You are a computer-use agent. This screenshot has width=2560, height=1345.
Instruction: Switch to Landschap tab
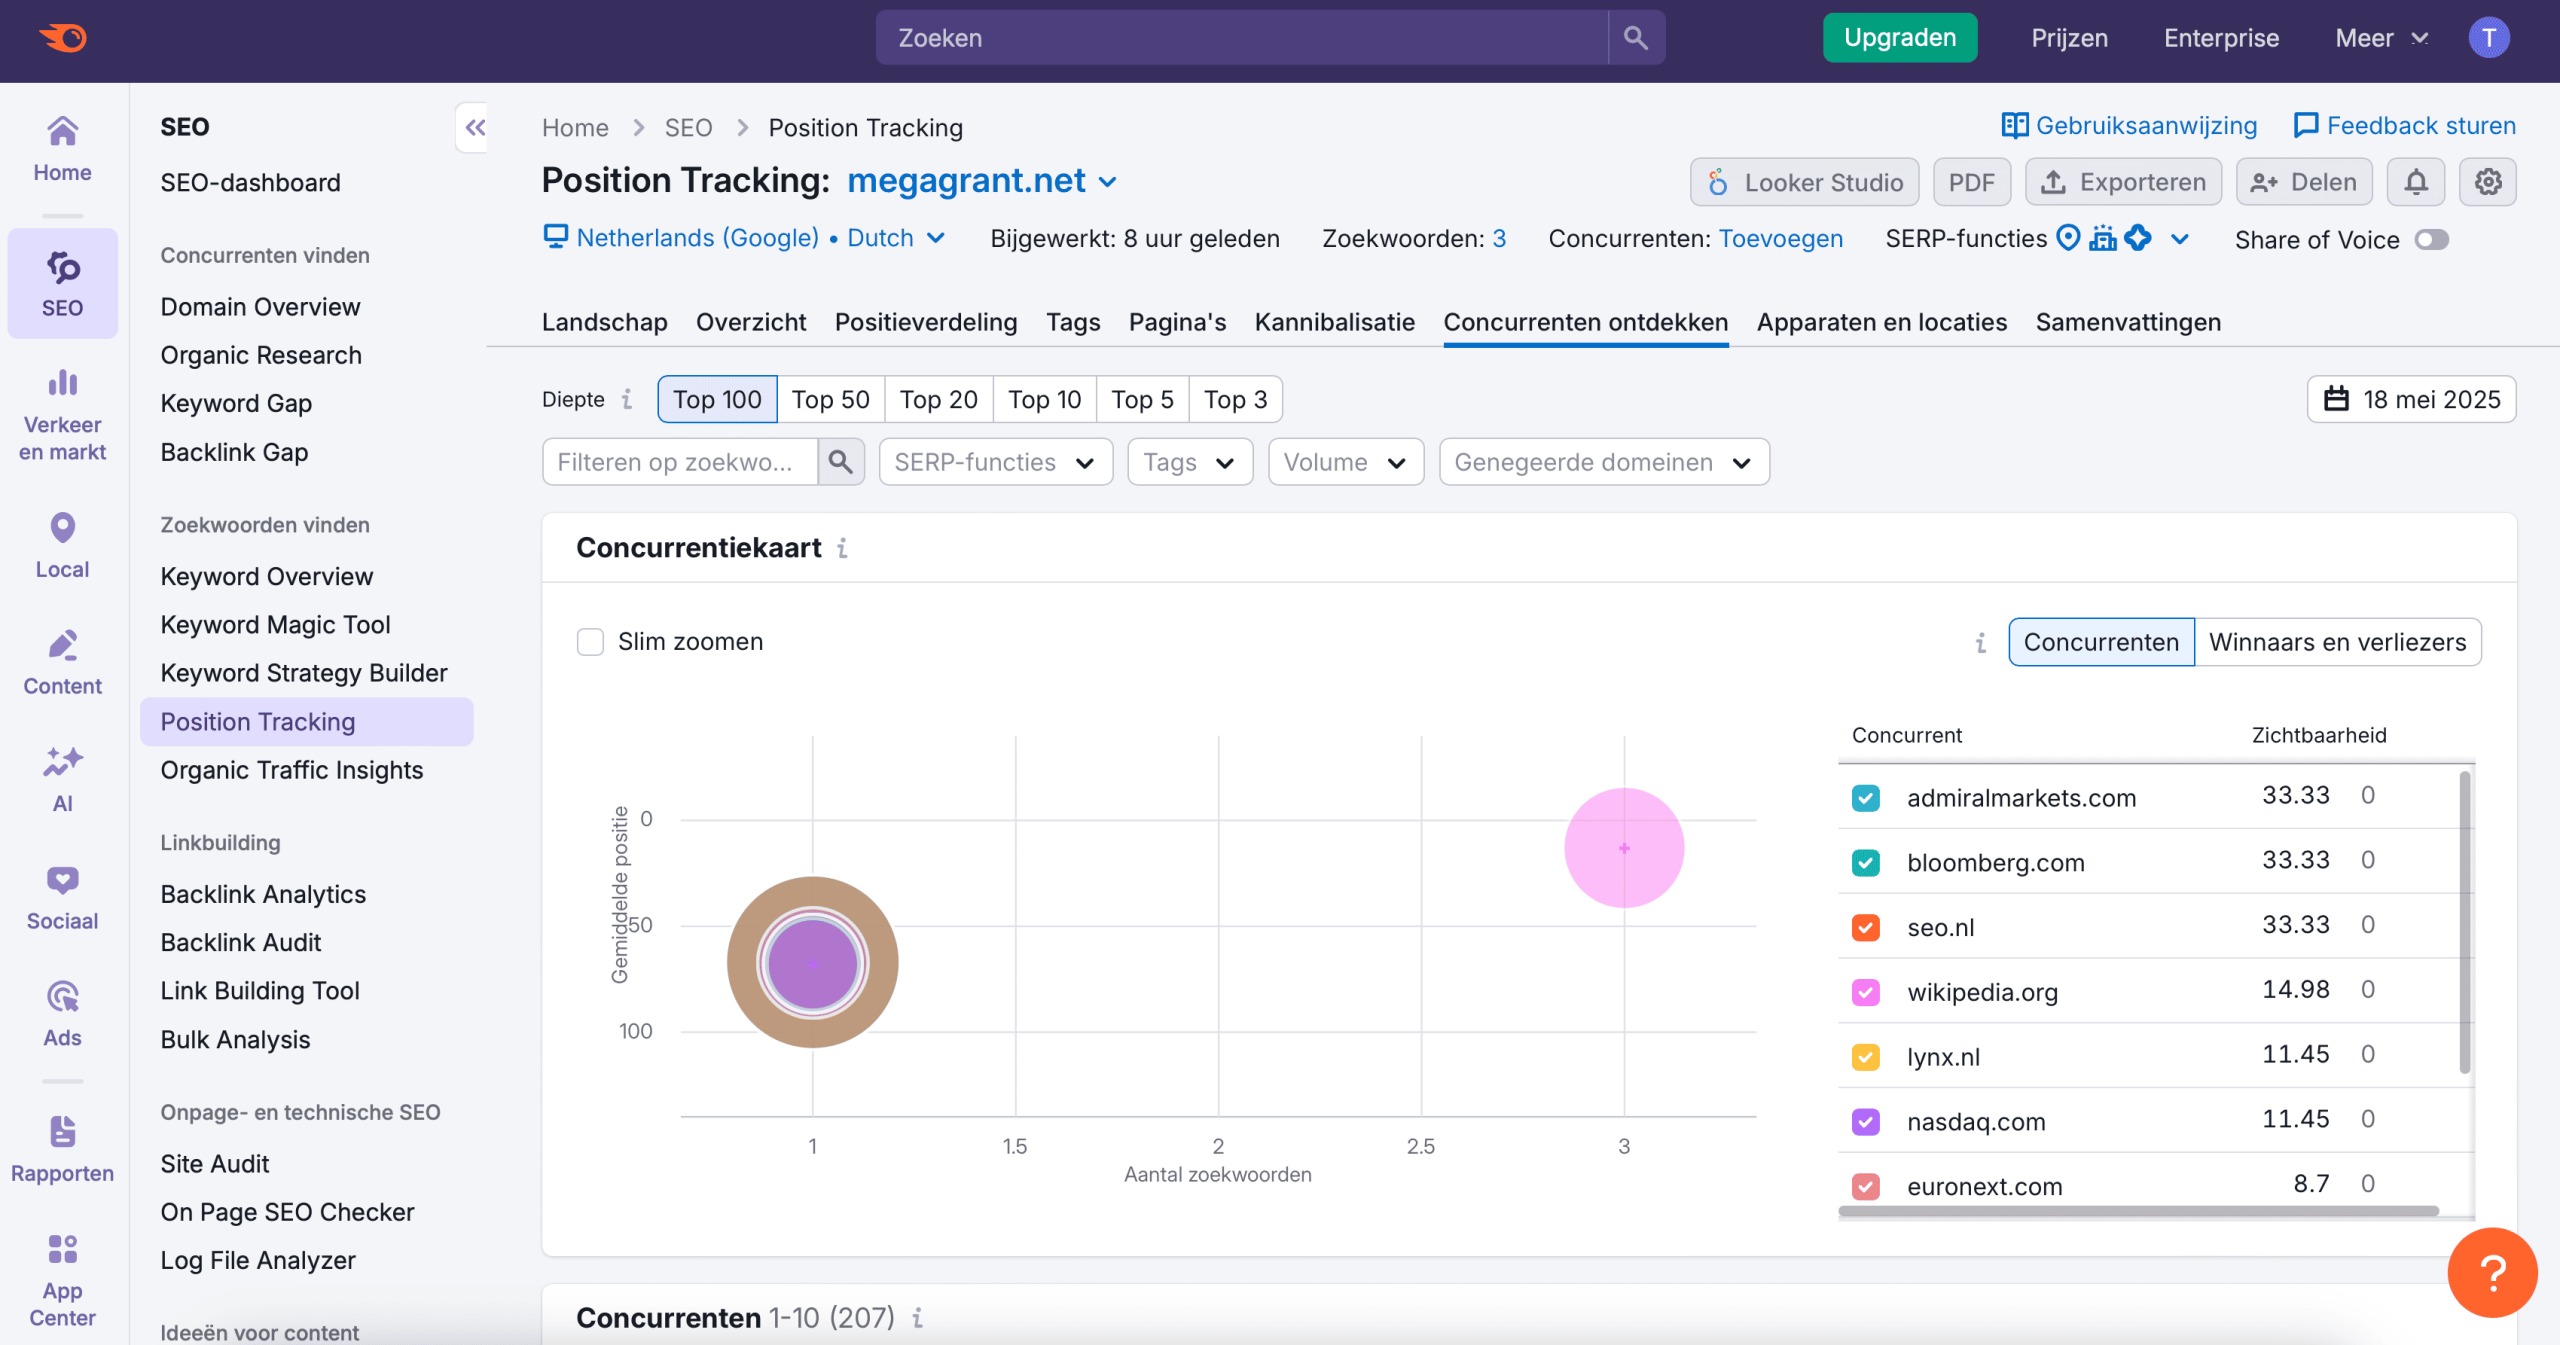[604, 322]
